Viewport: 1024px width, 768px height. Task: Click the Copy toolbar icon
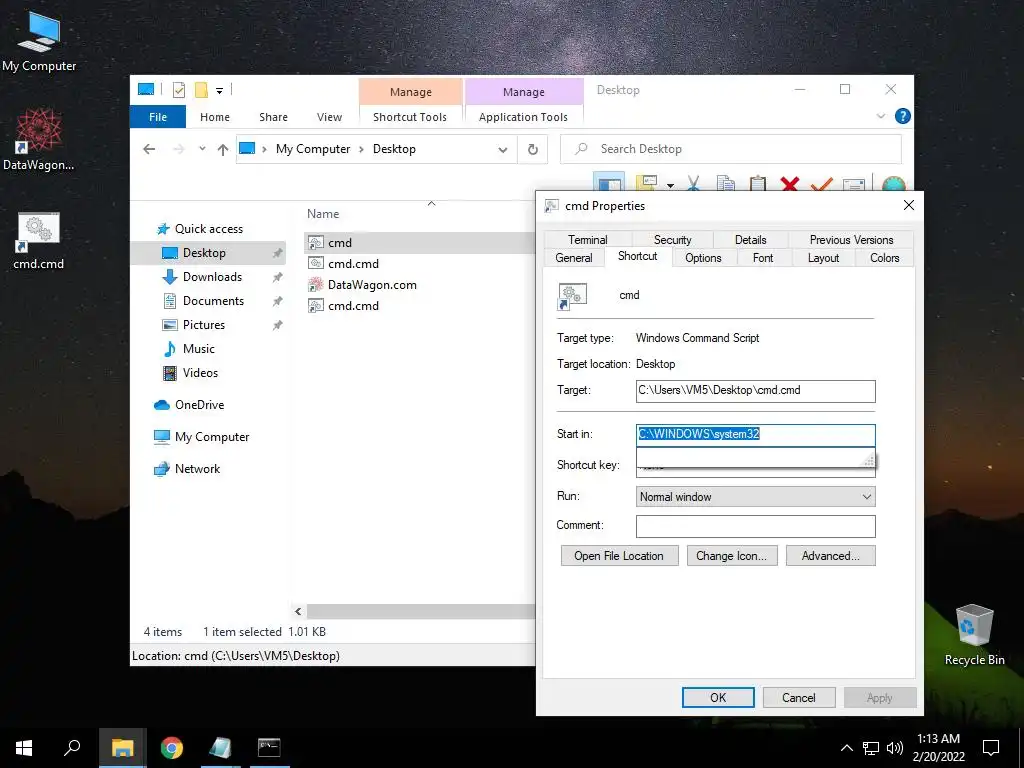726,184
